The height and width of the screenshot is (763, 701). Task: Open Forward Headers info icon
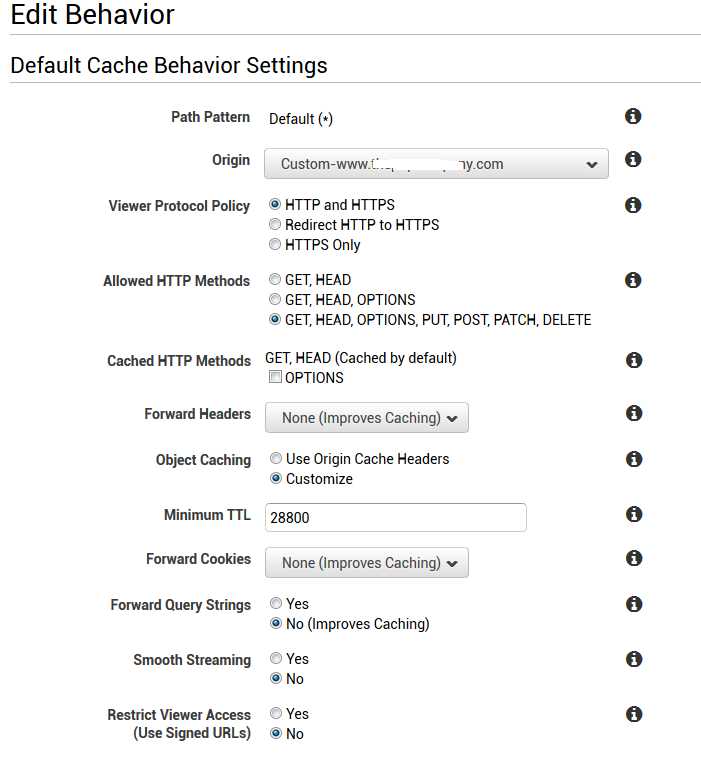632,413
